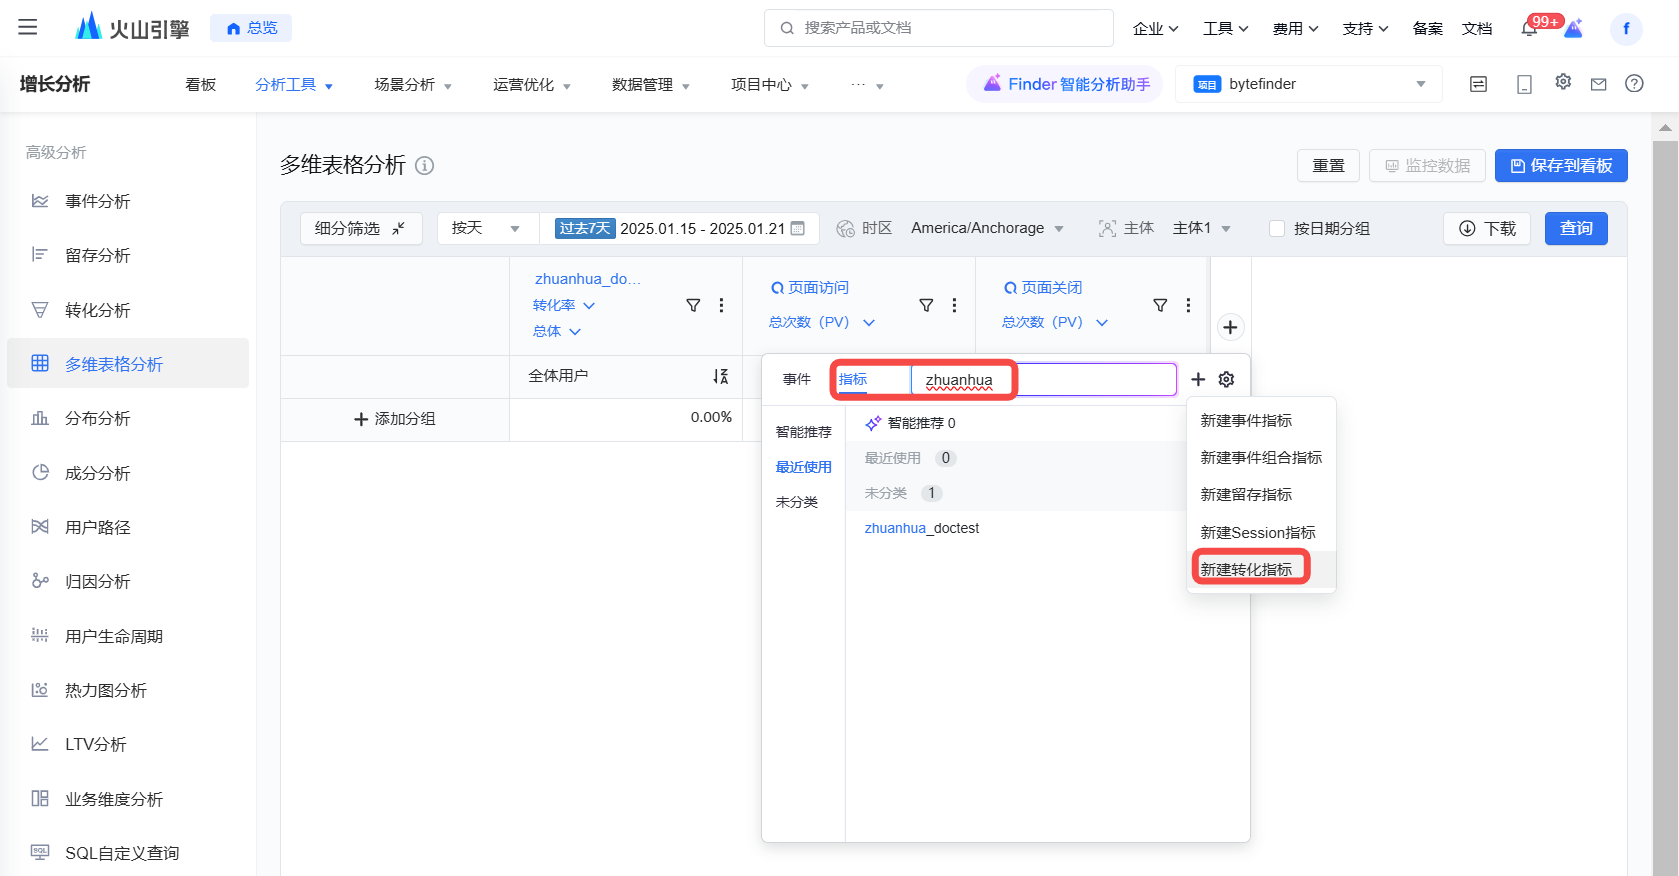Open the hamburger menu icon
This screenshot has height=876, width=1679.
coord(28,27)
